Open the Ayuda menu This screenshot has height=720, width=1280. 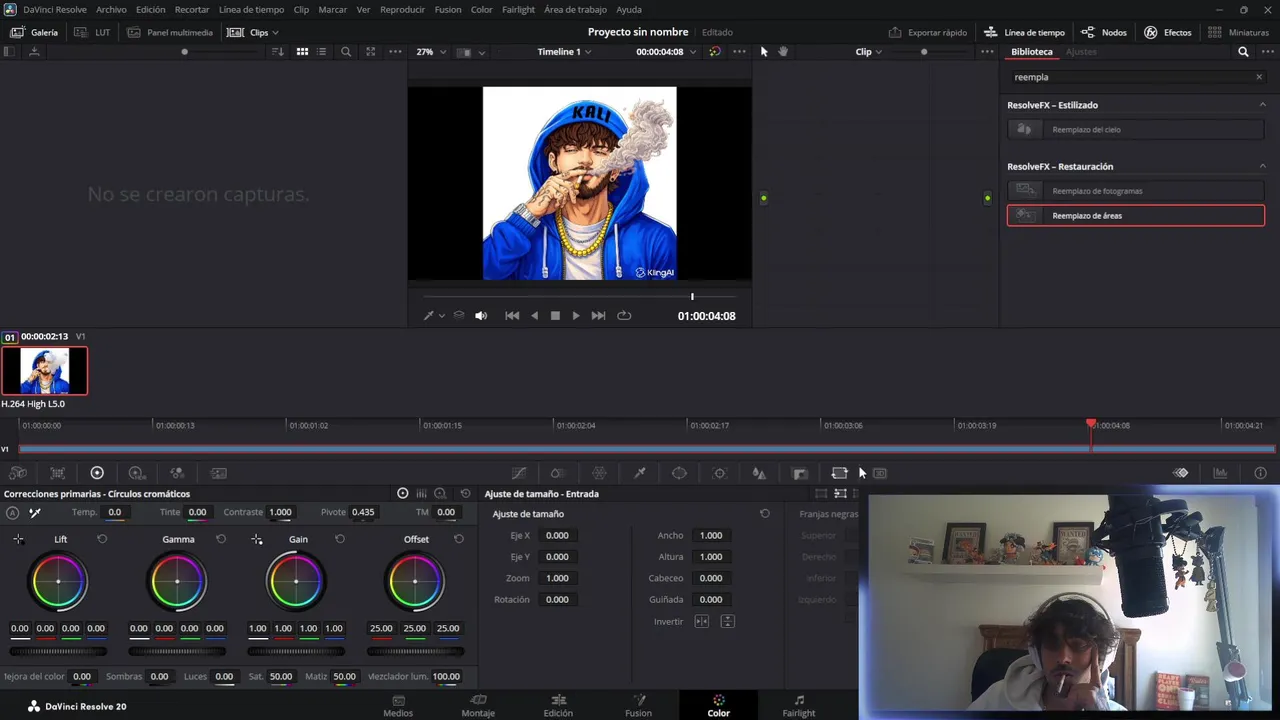point(629,9)
